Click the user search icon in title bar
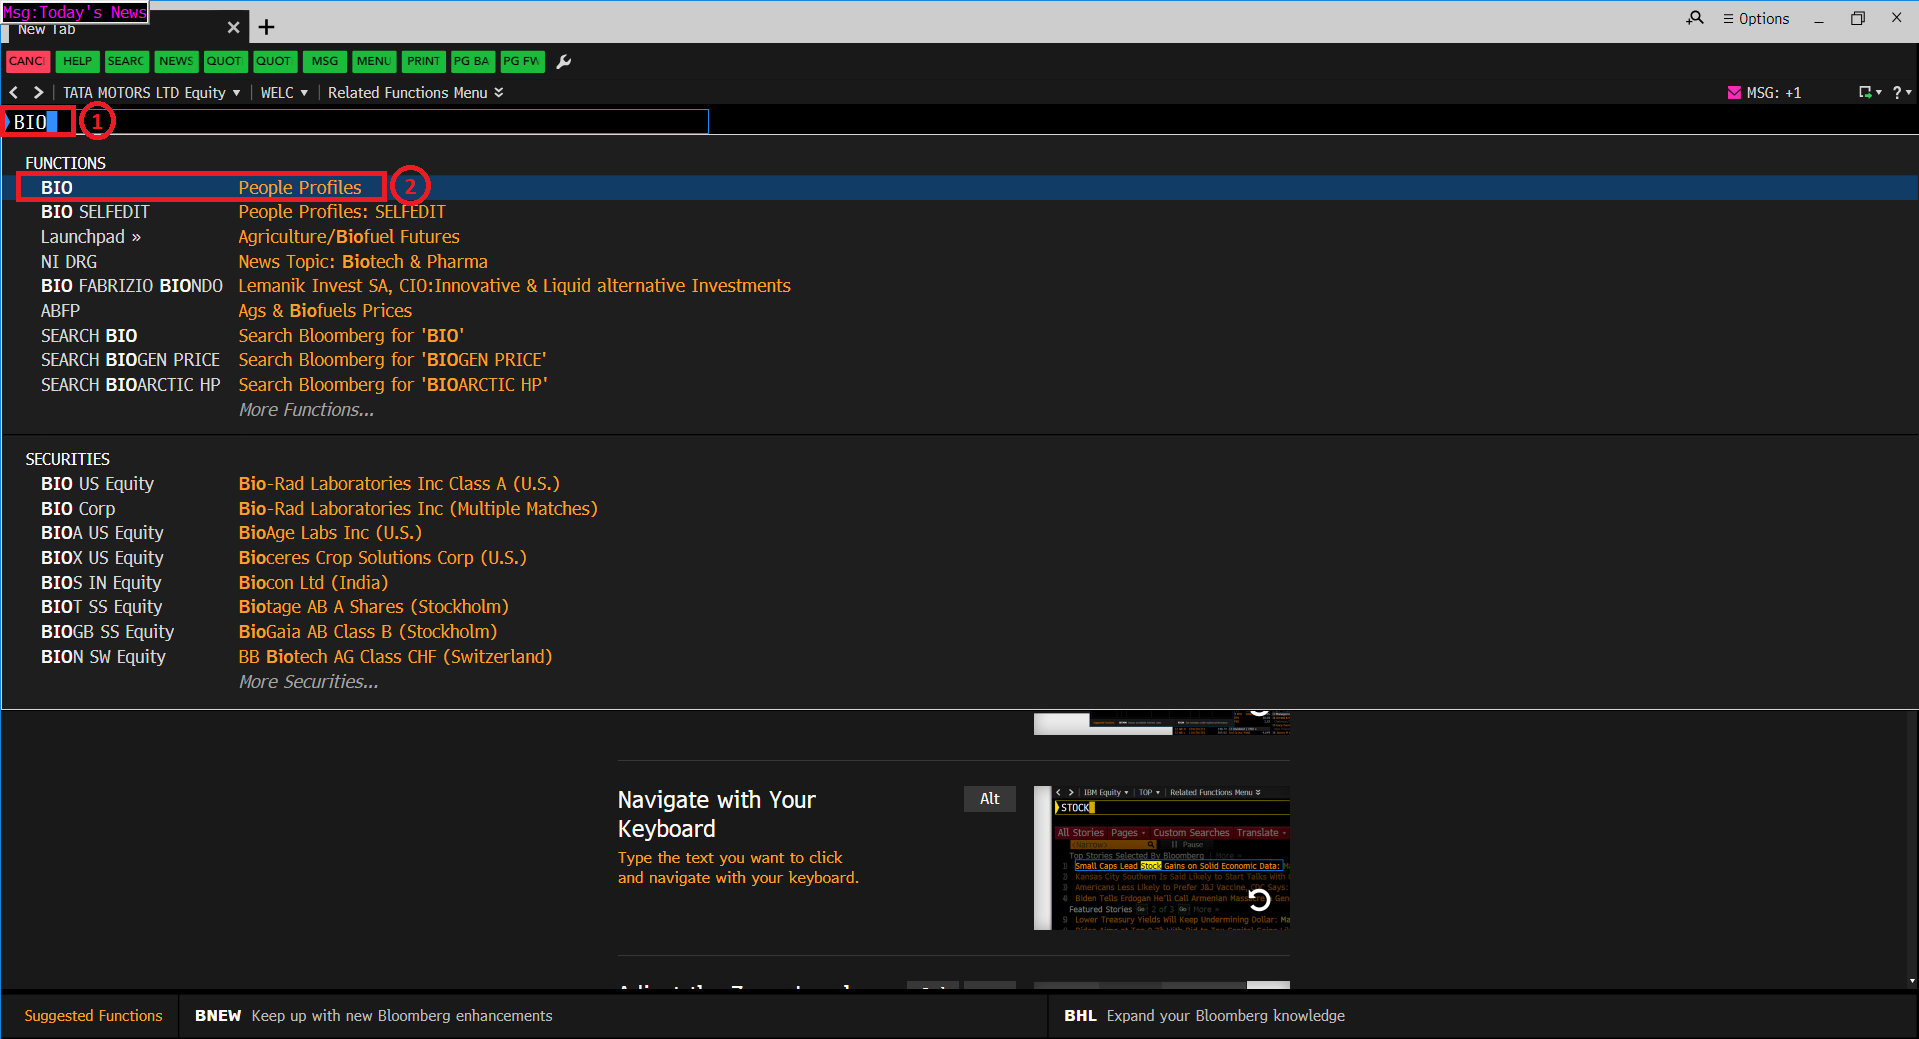Viewport: 1919px width, 1039px height. coord(1695,18)
